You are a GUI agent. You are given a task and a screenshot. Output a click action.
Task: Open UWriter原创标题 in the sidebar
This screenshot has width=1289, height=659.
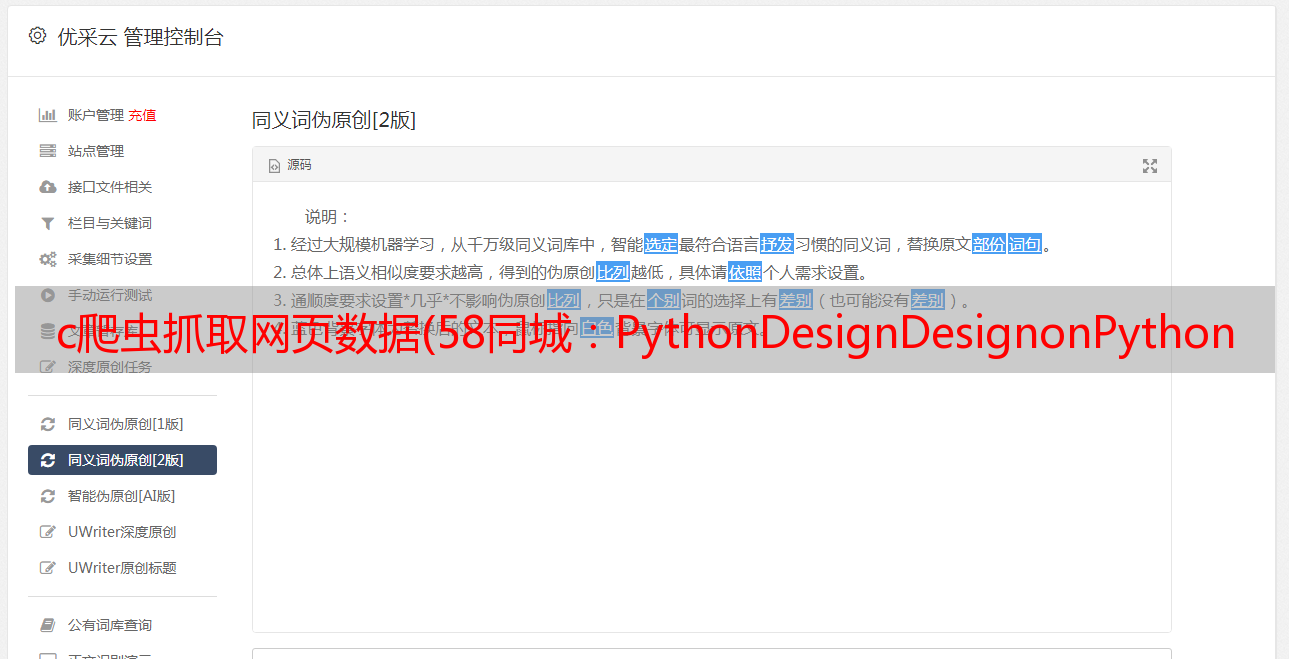click(x=122, y=568)
